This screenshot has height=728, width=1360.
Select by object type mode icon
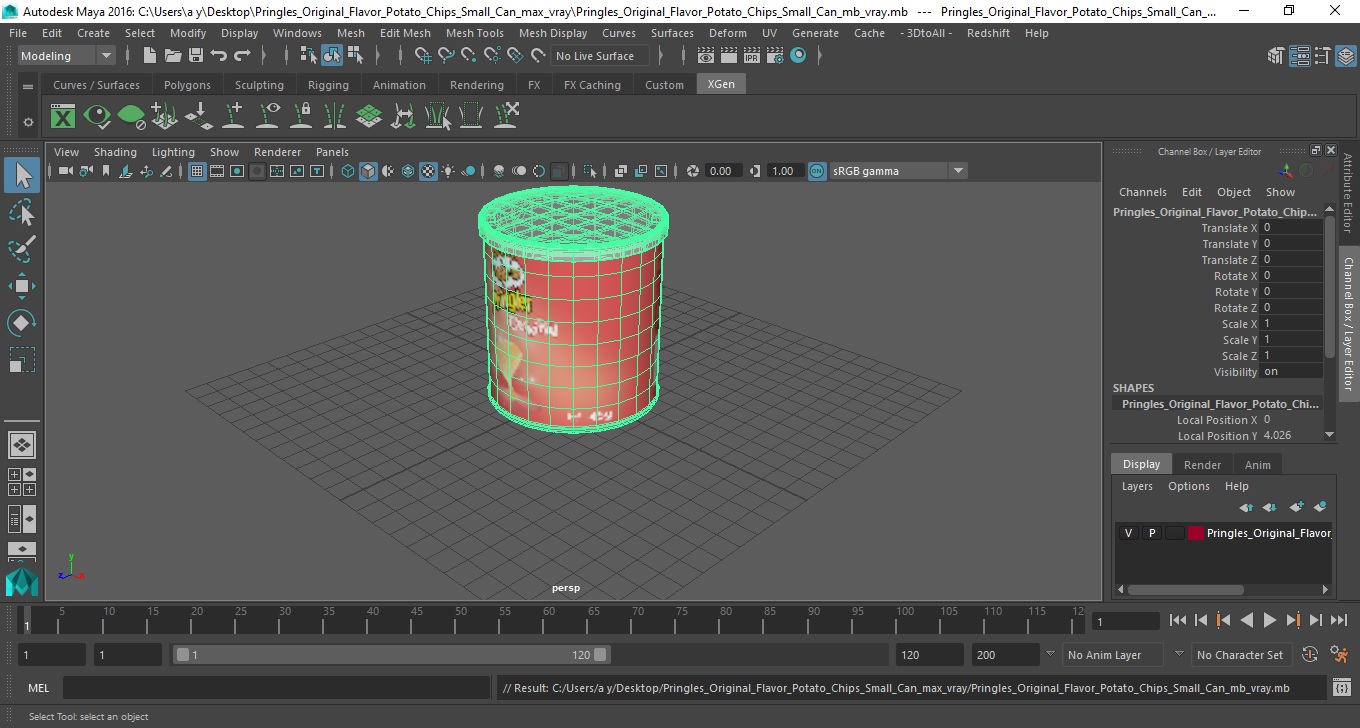(x=332, y=56)
